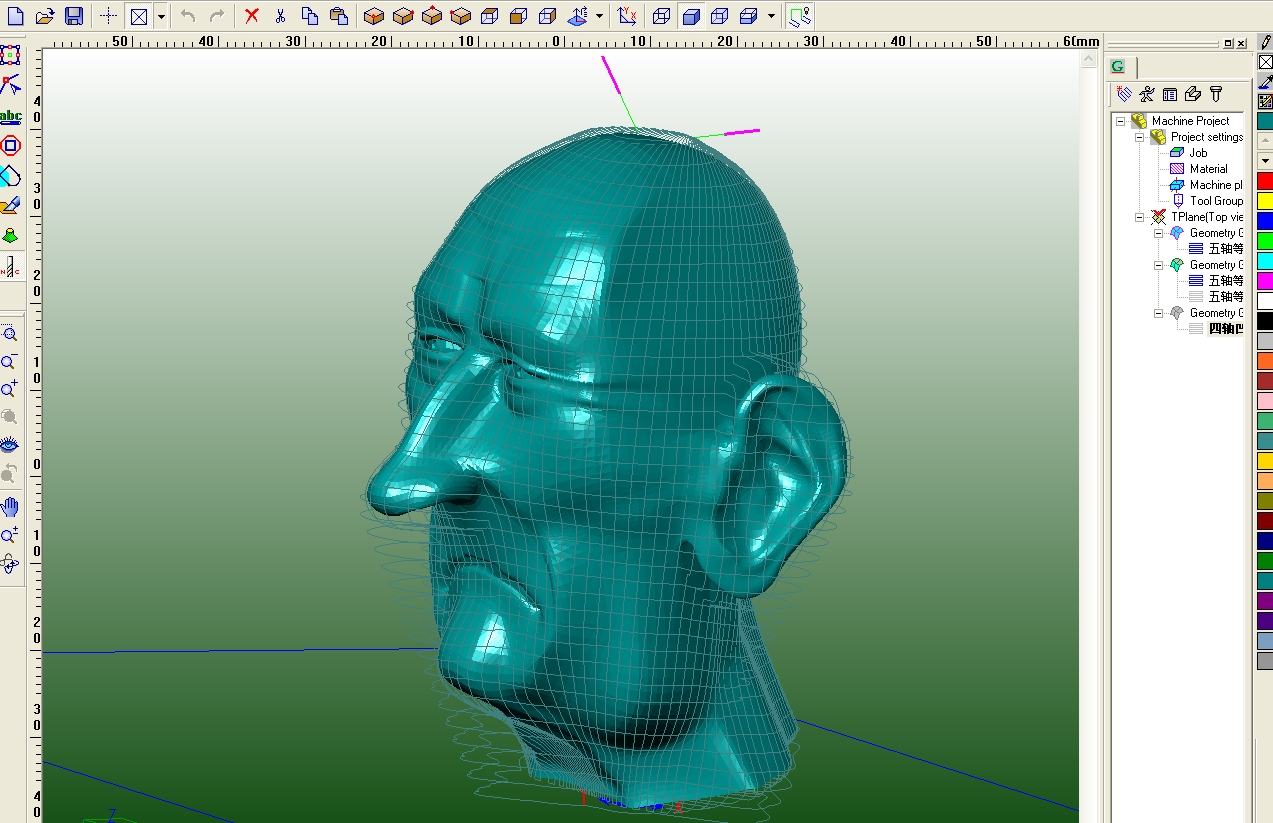This screenshot has height=823, width=1273.
Task: Choose the cube view with brown front face
Action: (519, 16)
